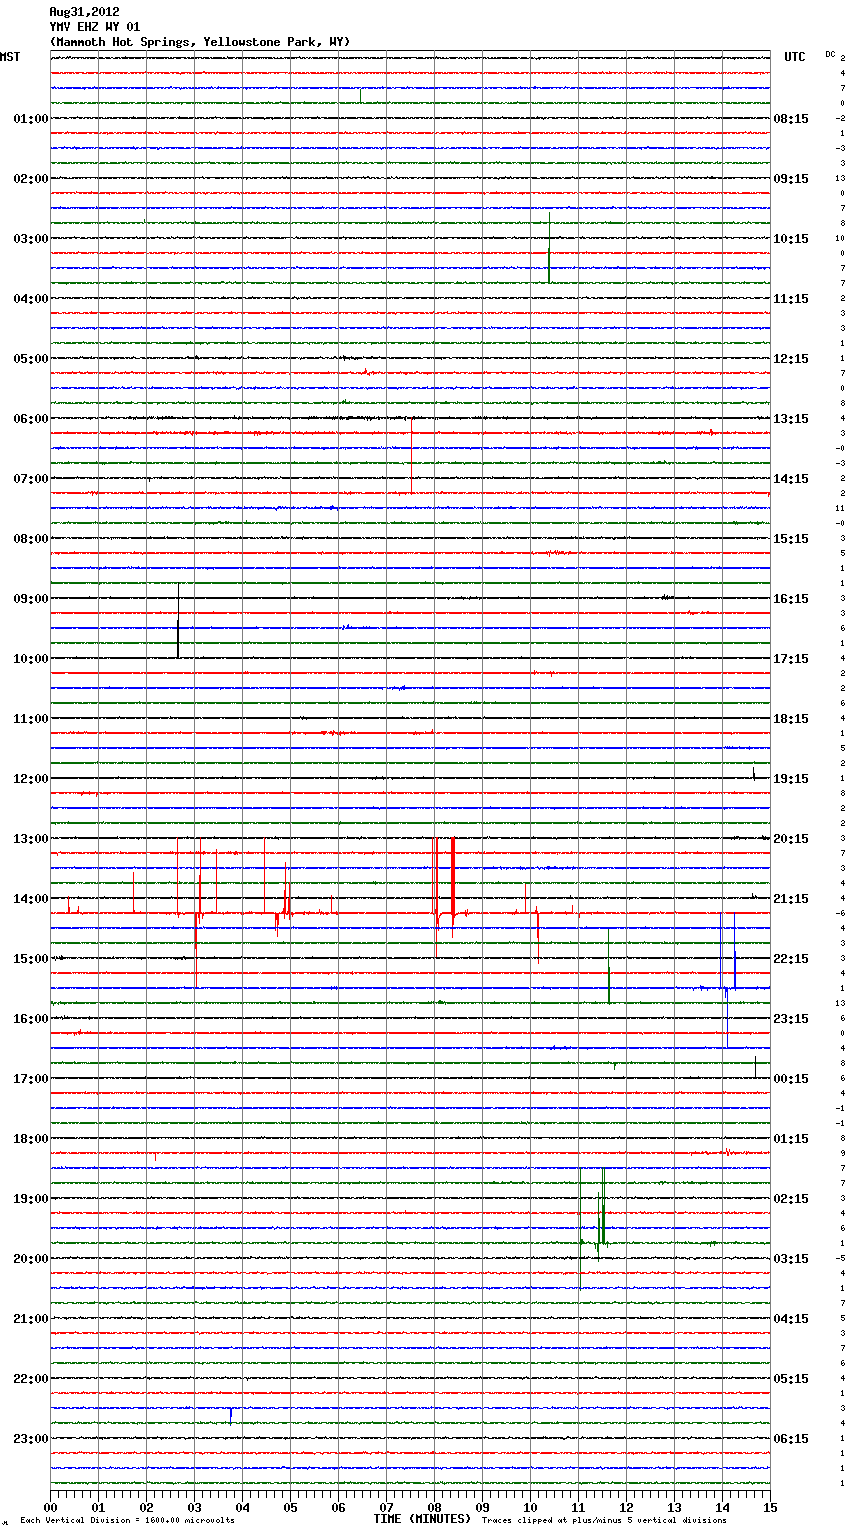This screenshot has height=1534, width=850.
Task: Click the green spike near the 03:00 row
Action: (549, 248)
